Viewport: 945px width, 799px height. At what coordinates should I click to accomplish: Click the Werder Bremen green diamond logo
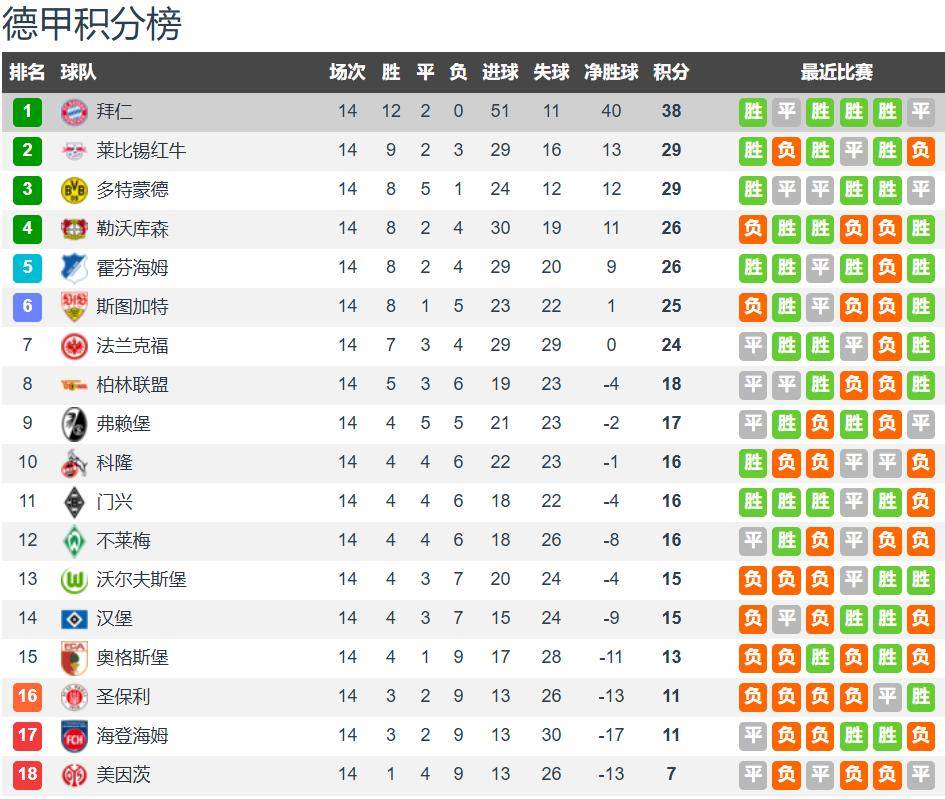[x=74, y=540]
